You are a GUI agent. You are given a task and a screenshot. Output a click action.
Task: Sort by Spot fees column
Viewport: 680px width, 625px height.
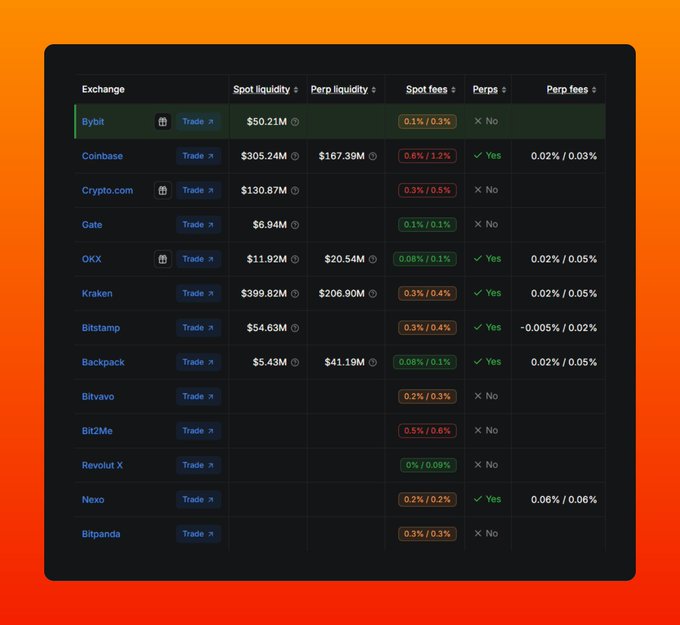[x=431, y=89]
